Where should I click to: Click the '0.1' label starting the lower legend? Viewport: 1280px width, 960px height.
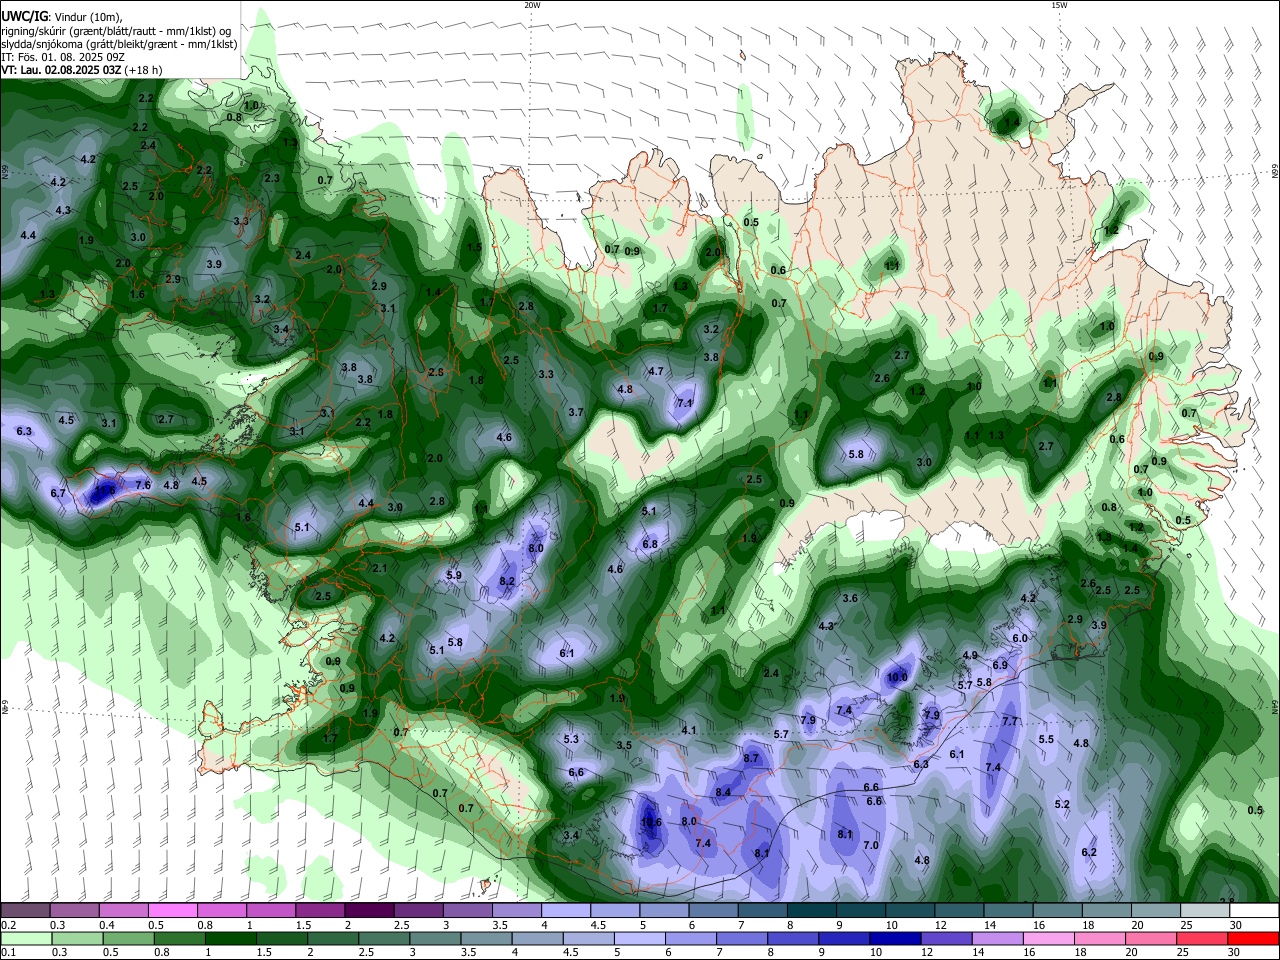8,953
